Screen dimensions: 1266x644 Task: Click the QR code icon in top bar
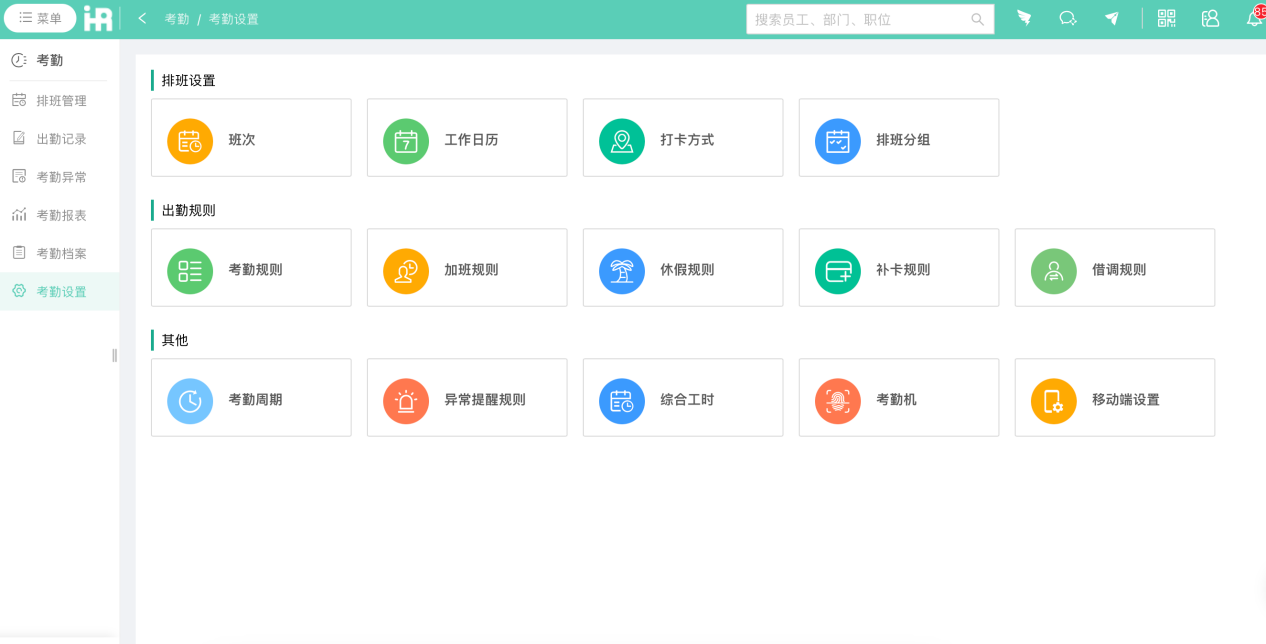(x=1166, y=17)
